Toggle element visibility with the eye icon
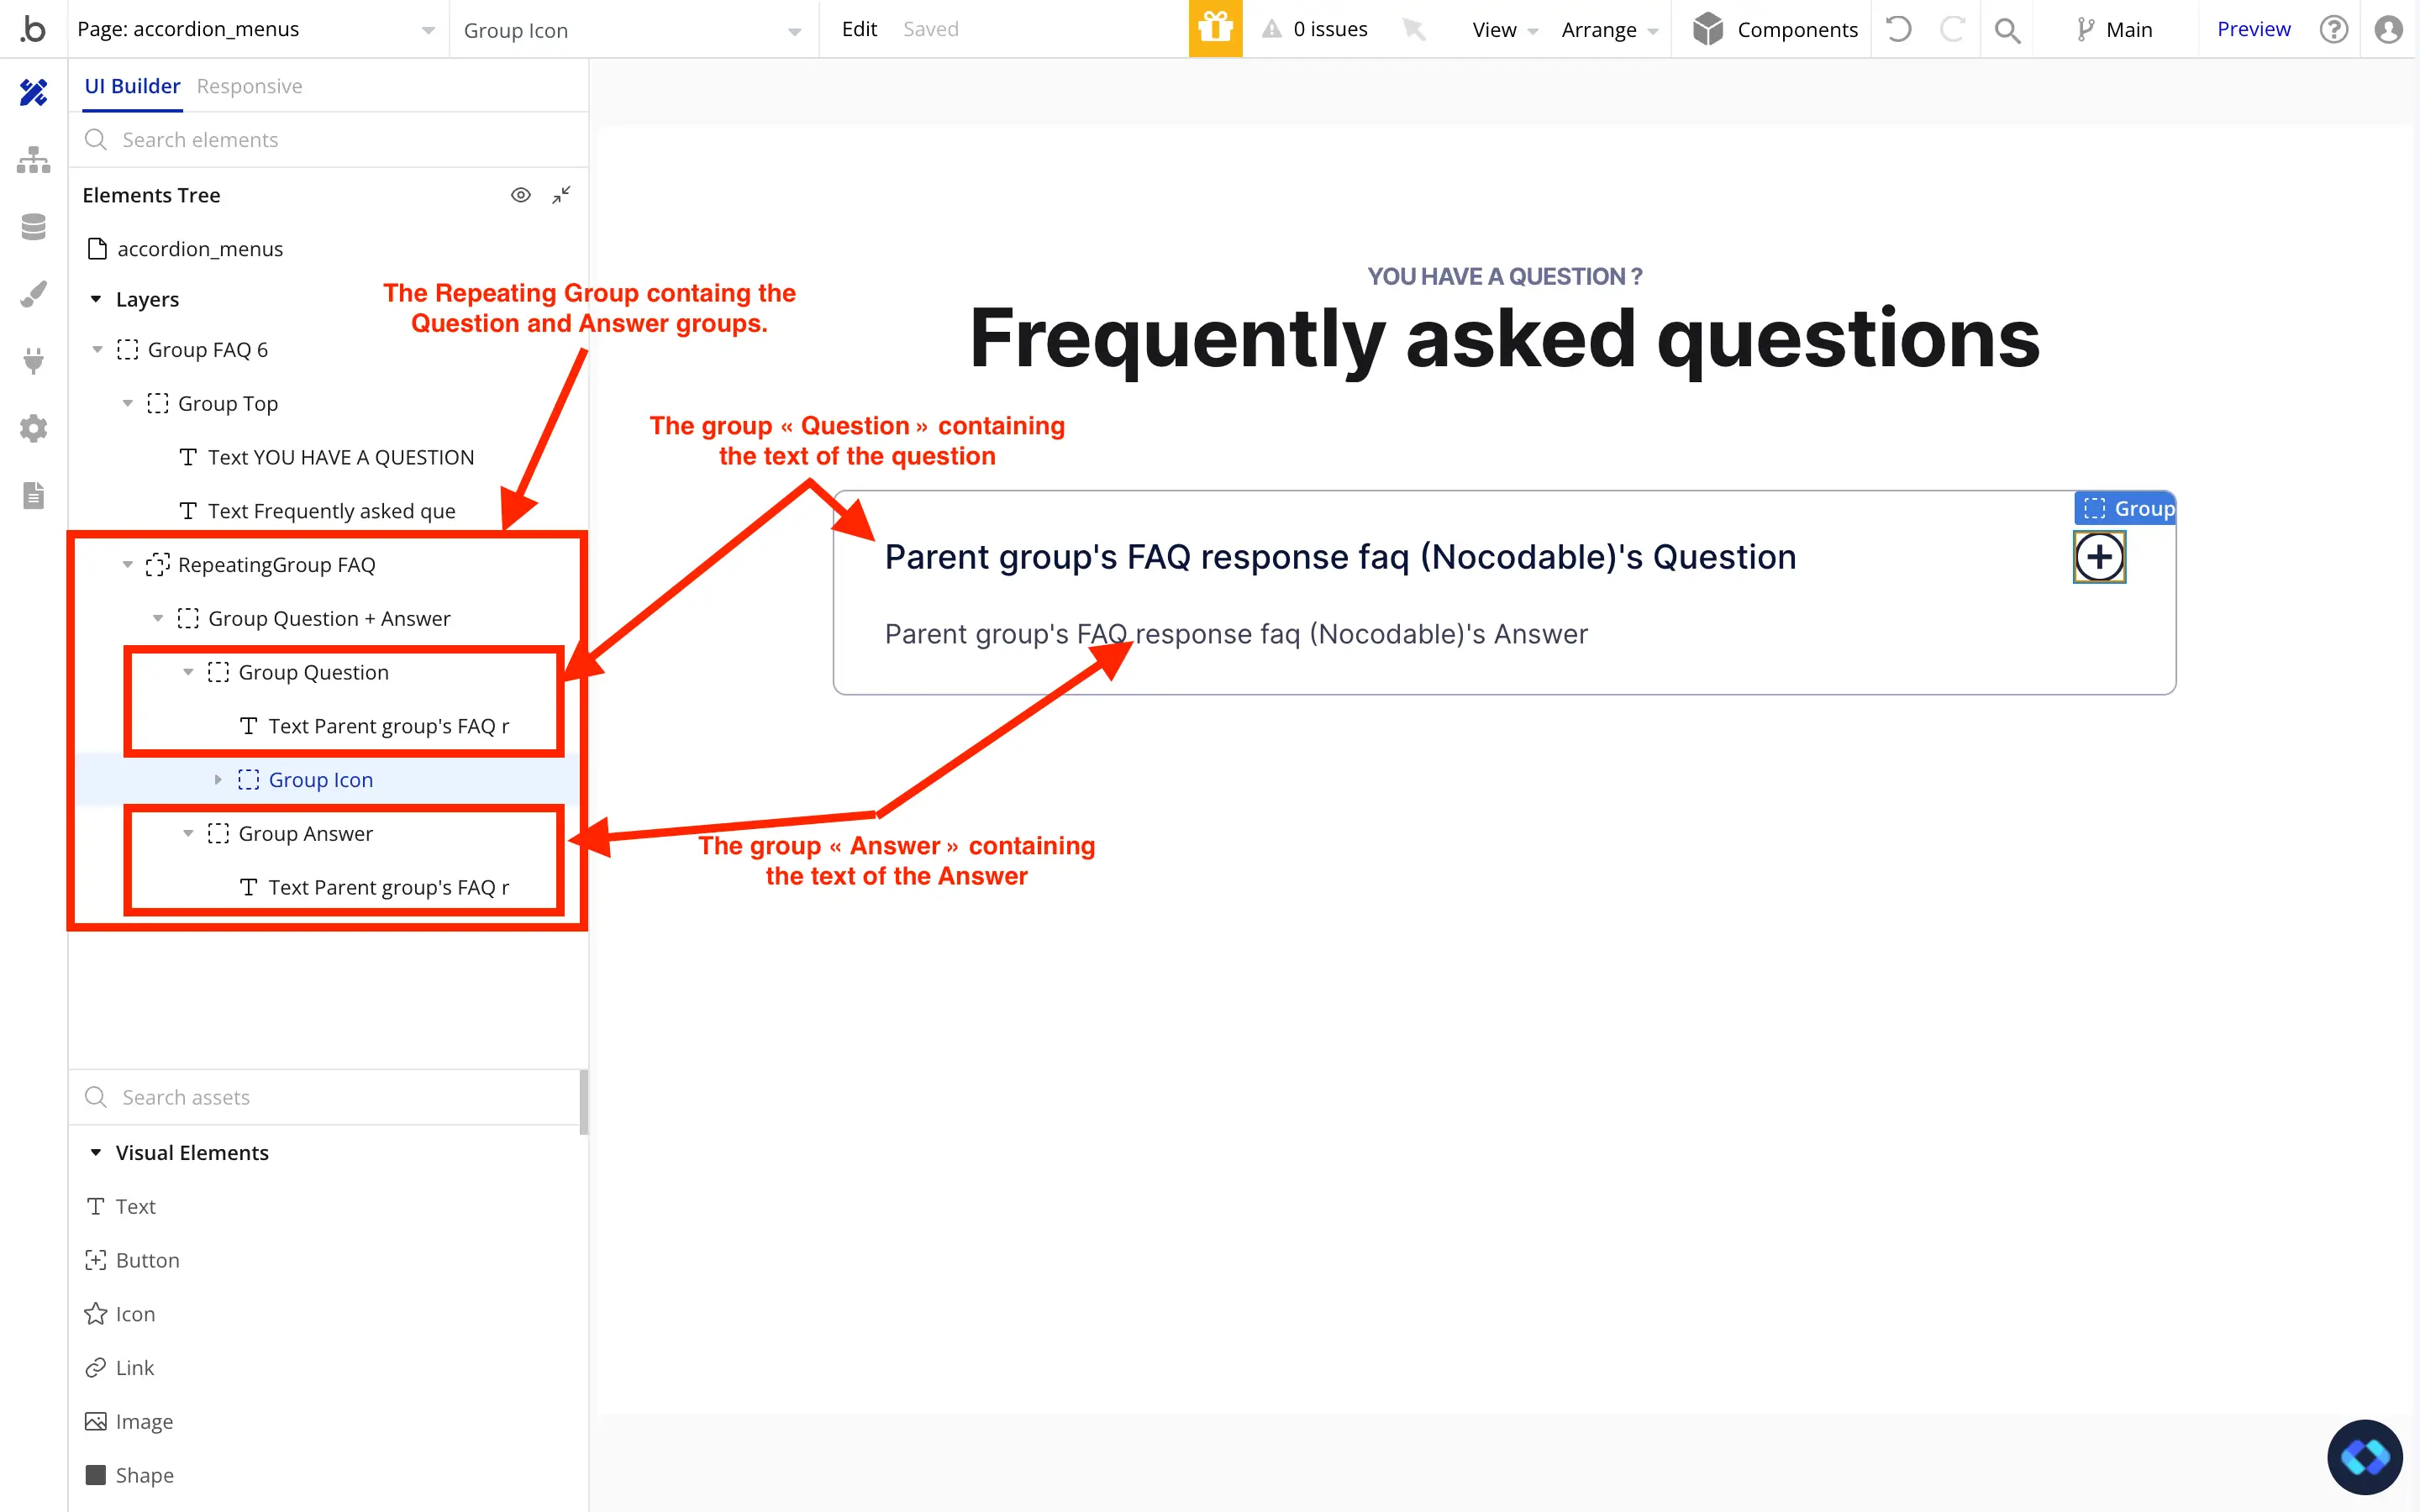The height and width of the screenshot is (1512, 2420). [521, 194]
